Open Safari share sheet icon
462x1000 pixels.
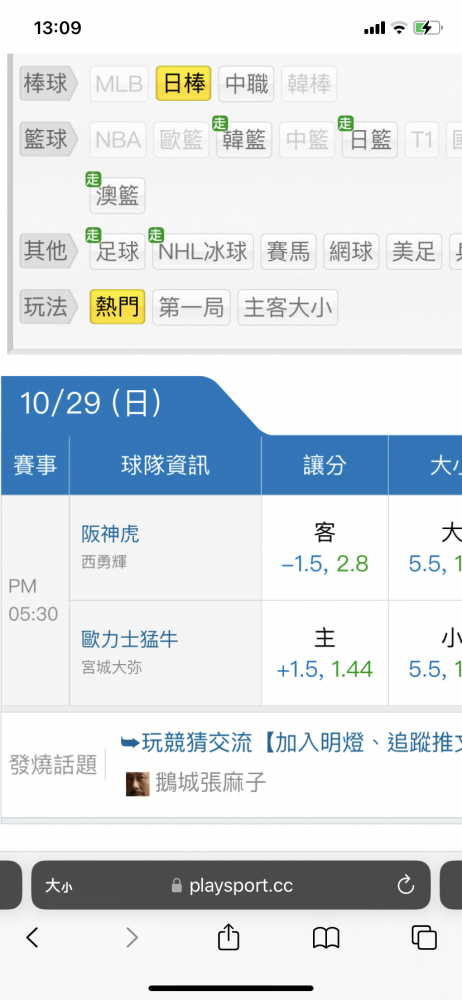click(x=228, y=936)
